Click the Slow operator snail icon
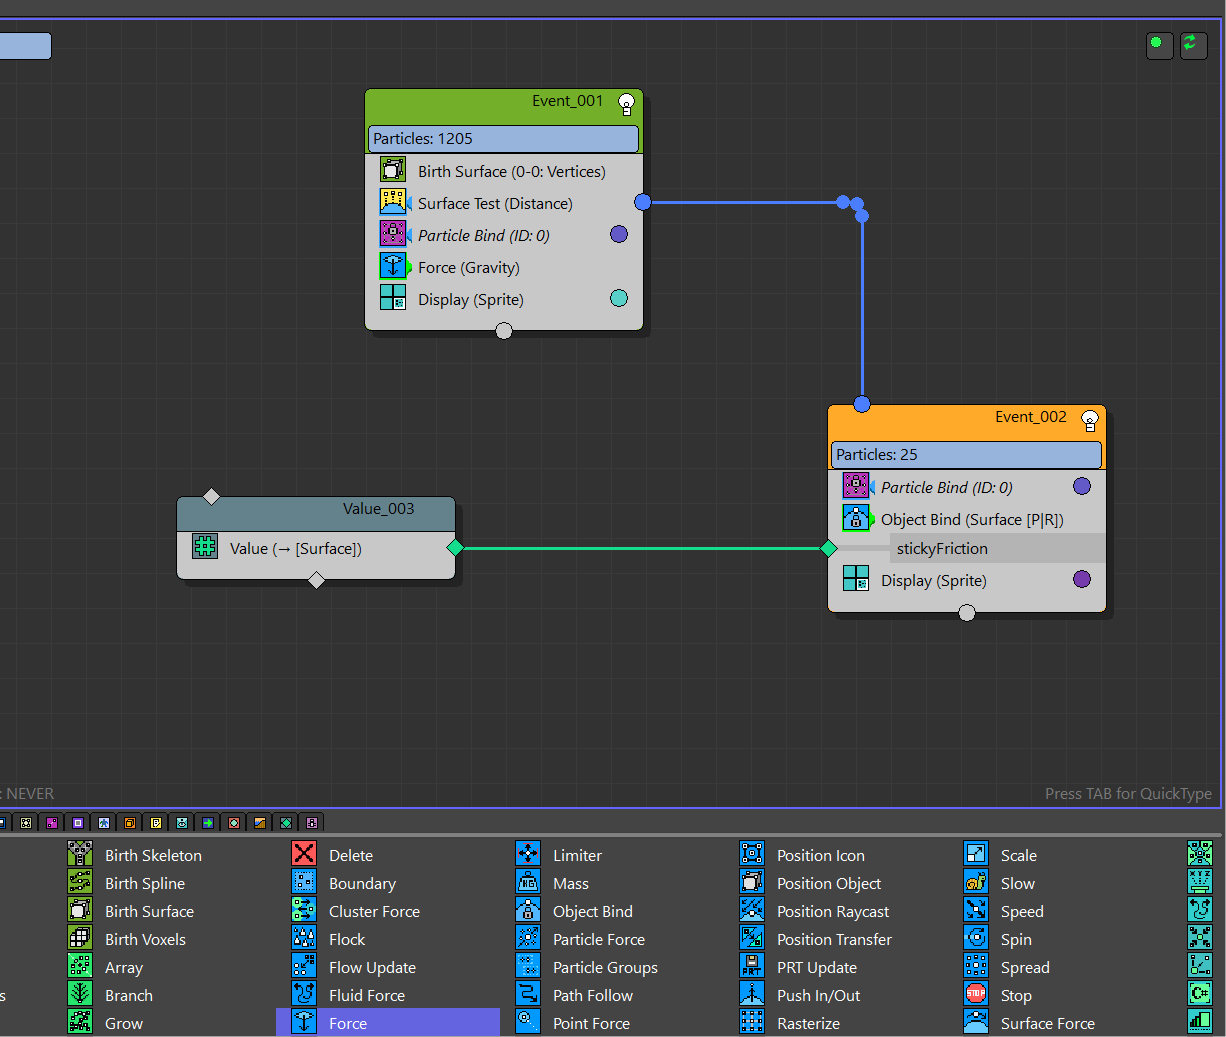Image resolution: width=1226 pixels, height=1037 pixels. pos(976,882)
